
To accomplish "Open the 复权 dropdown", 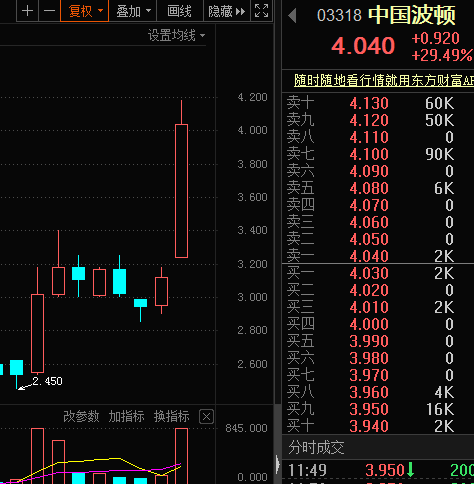I will pyautogui.click(x=85, y=11).
